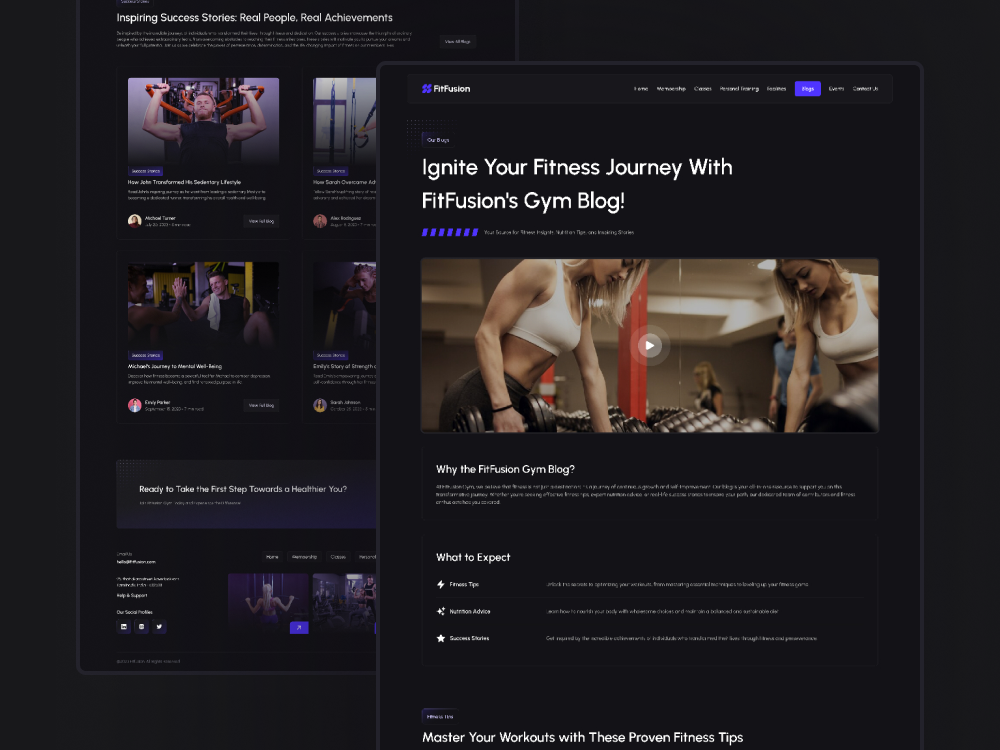This screenshot has height=750, width=1000.
Task: Click Michael Turner's author avatar
Action: pyautogui.click(x=134, y=221)
